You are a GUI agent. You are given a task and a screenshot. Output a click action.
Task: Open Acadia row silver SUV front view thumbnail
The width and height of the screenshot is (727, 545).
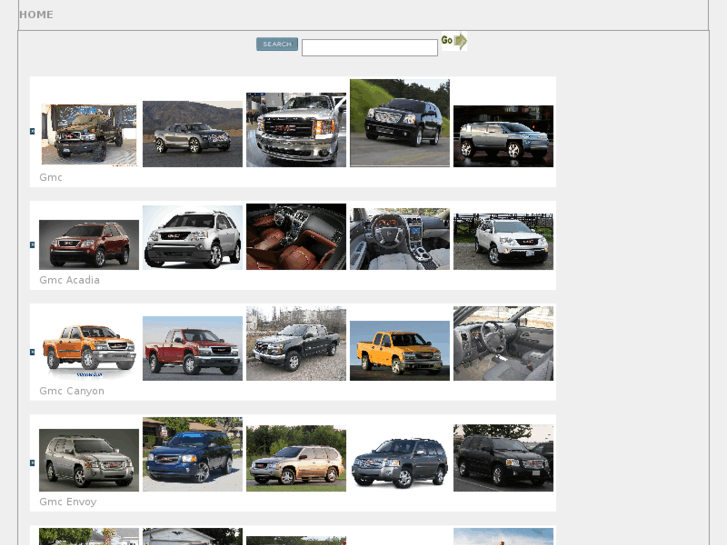coord(192,237)
